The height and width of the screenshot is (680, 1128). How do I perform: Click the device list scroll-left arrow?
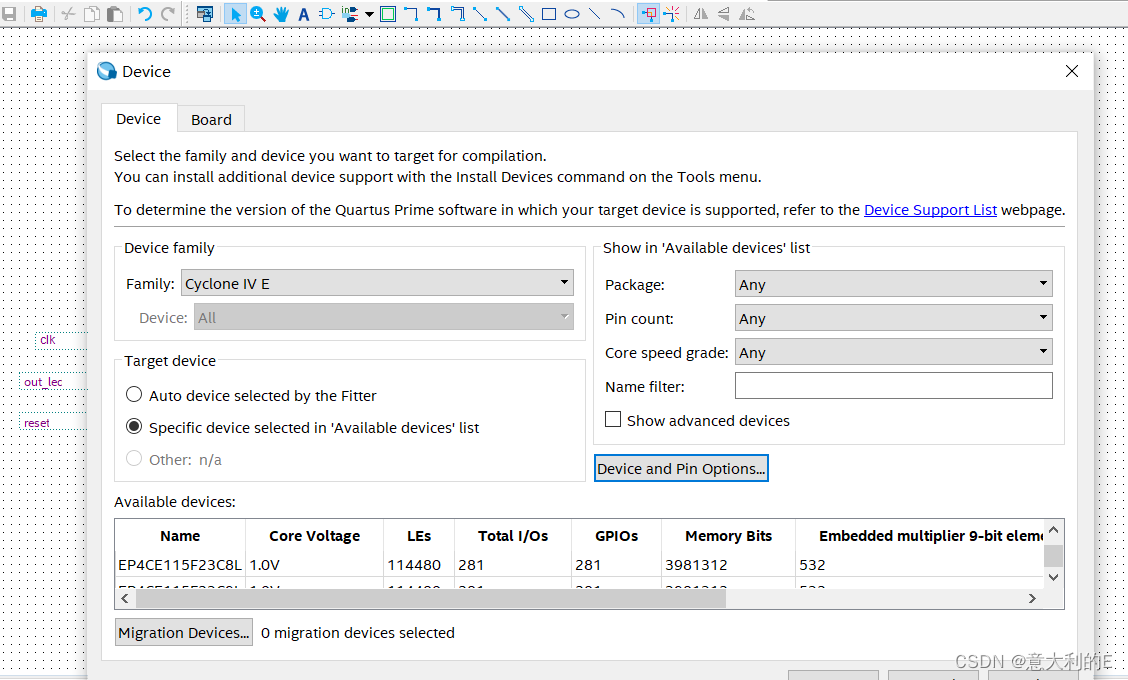[125, 599]
